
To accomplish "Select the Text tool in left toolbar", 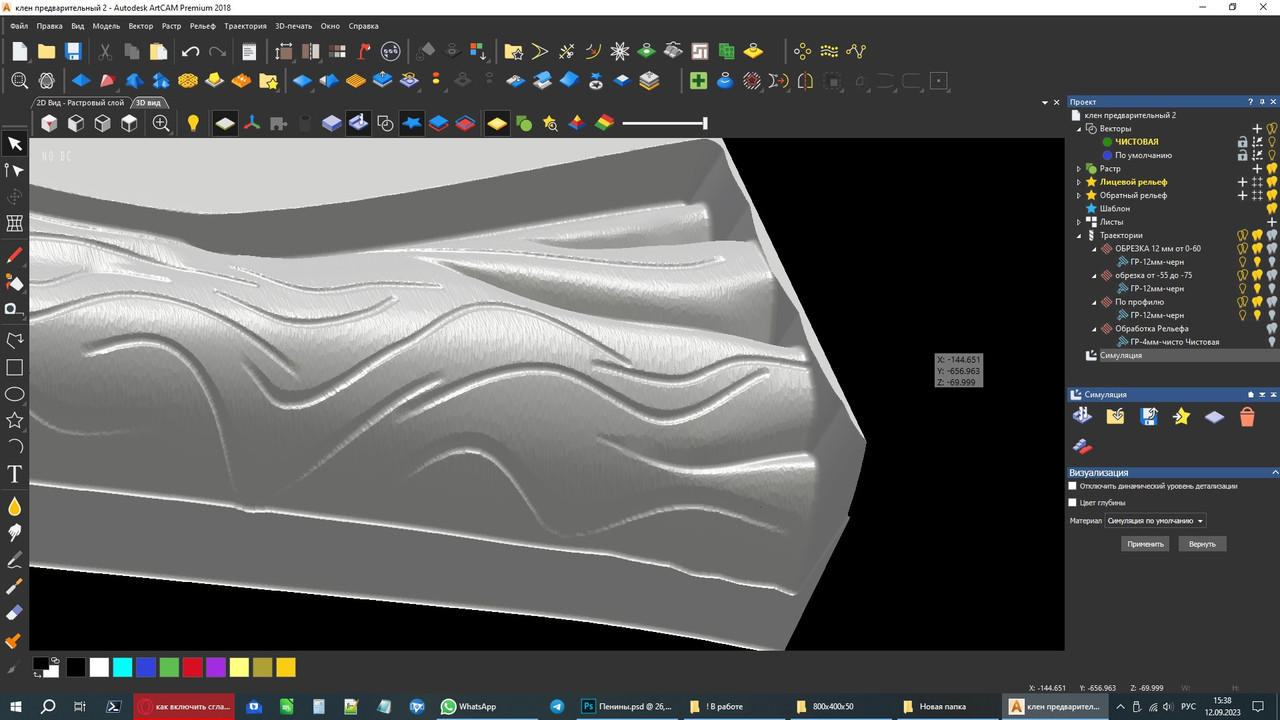I will [x=14, y=473].
